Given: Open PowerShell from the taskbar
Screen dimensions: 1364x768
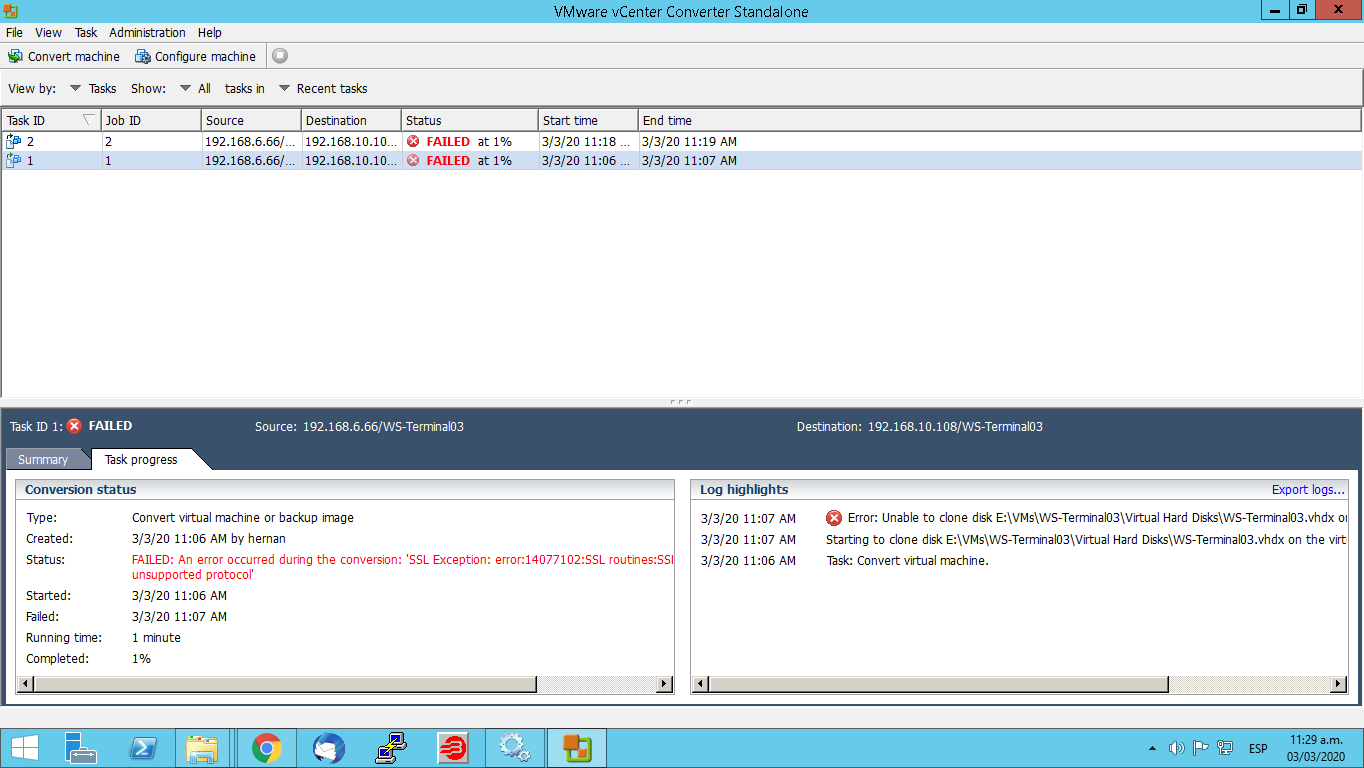Looking at the screenshot, I should (143, 748).
